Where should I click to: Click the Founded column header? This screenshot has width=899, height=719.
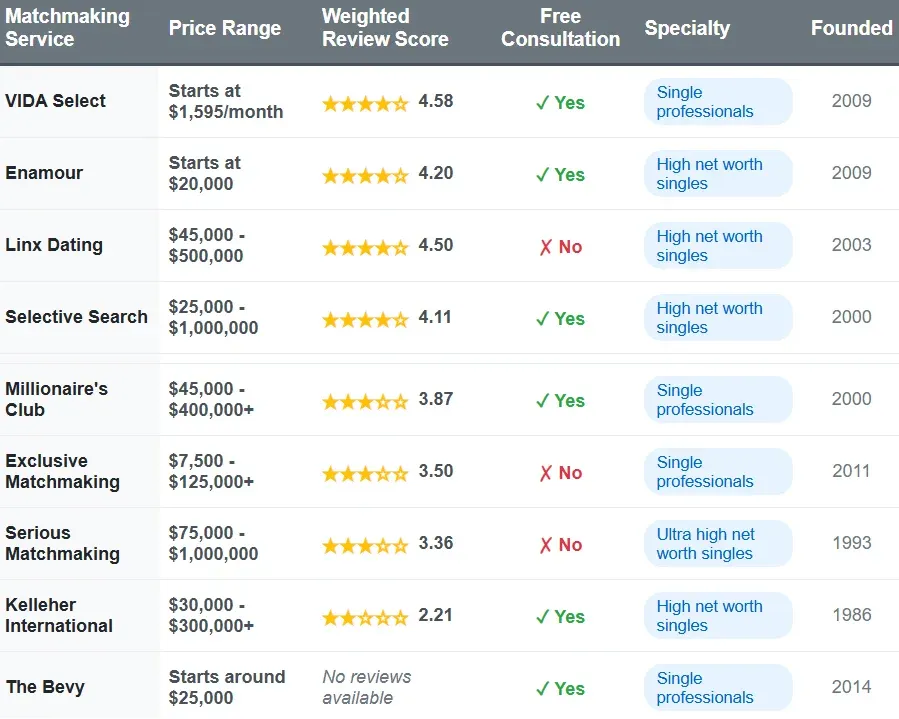(851, 28)
